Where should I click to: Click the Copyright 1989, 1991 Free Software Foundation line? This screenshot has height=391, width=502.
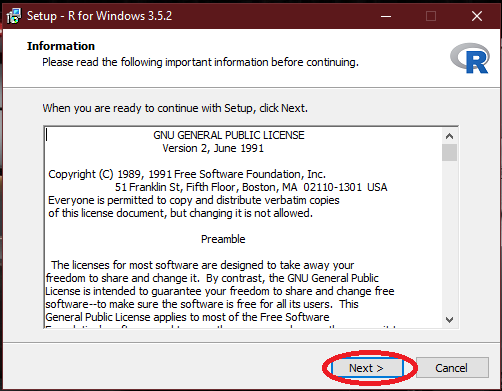pyautogui.click(x=187, y=174)
